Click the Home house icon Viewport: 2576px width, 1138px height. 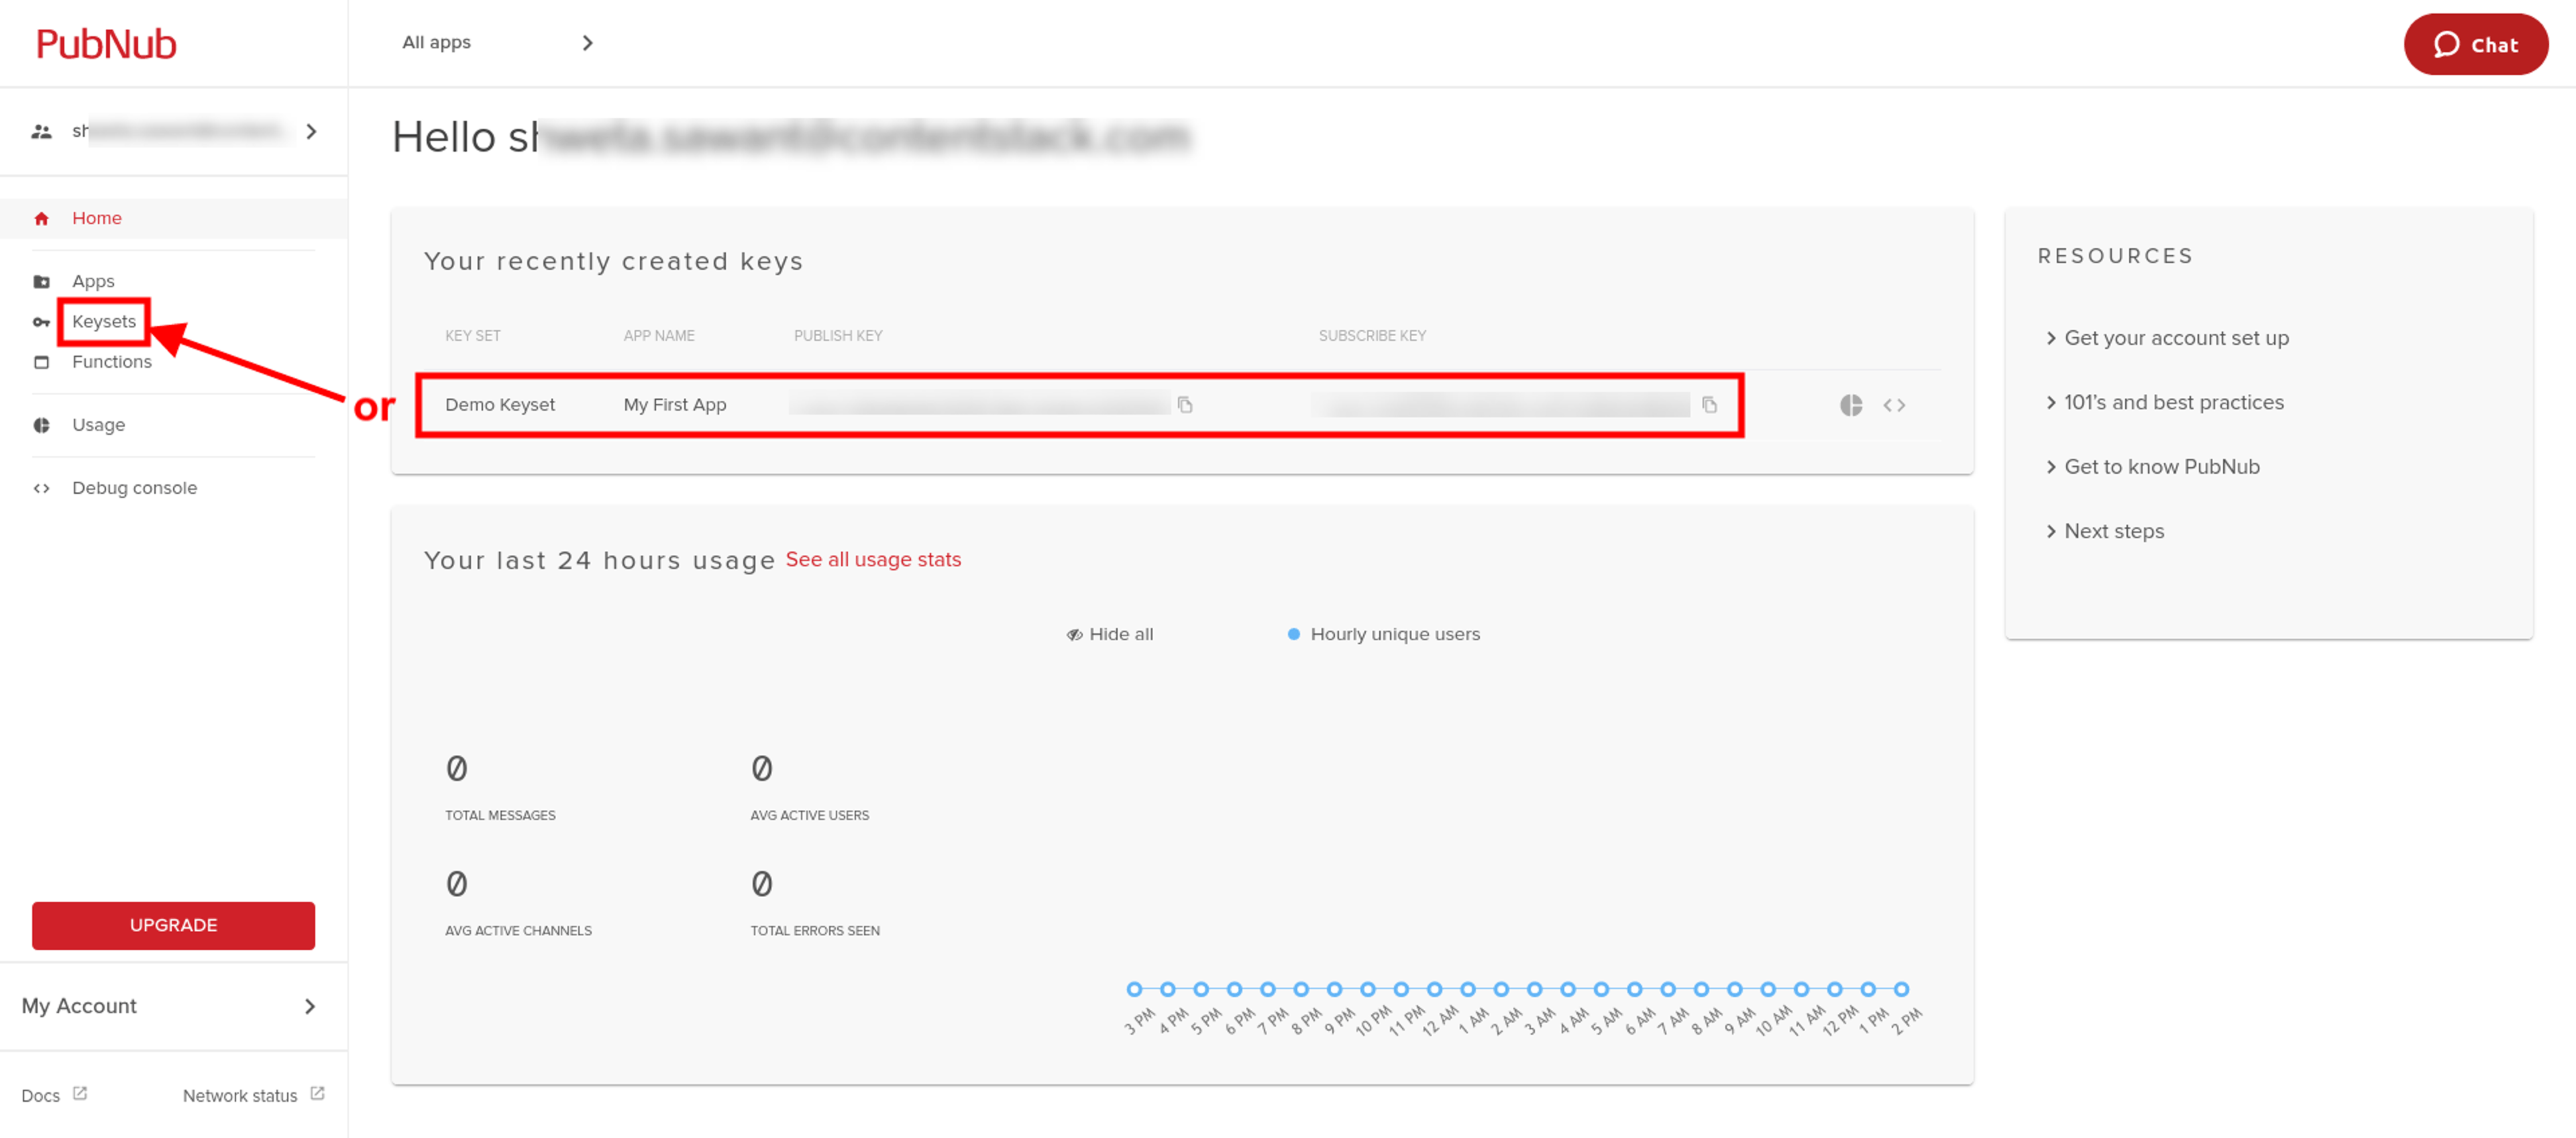point(41,218)
